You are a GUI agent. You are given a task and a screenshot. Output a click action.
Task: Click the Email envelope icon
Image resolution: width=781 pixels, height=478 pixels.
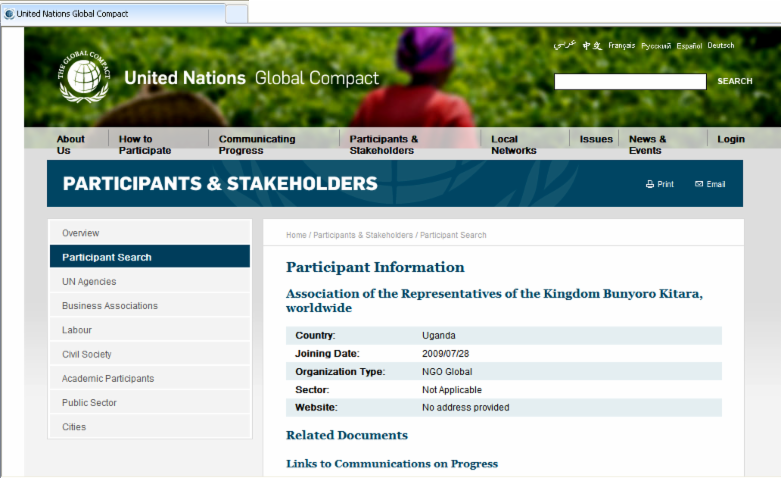tap(699, 184)
